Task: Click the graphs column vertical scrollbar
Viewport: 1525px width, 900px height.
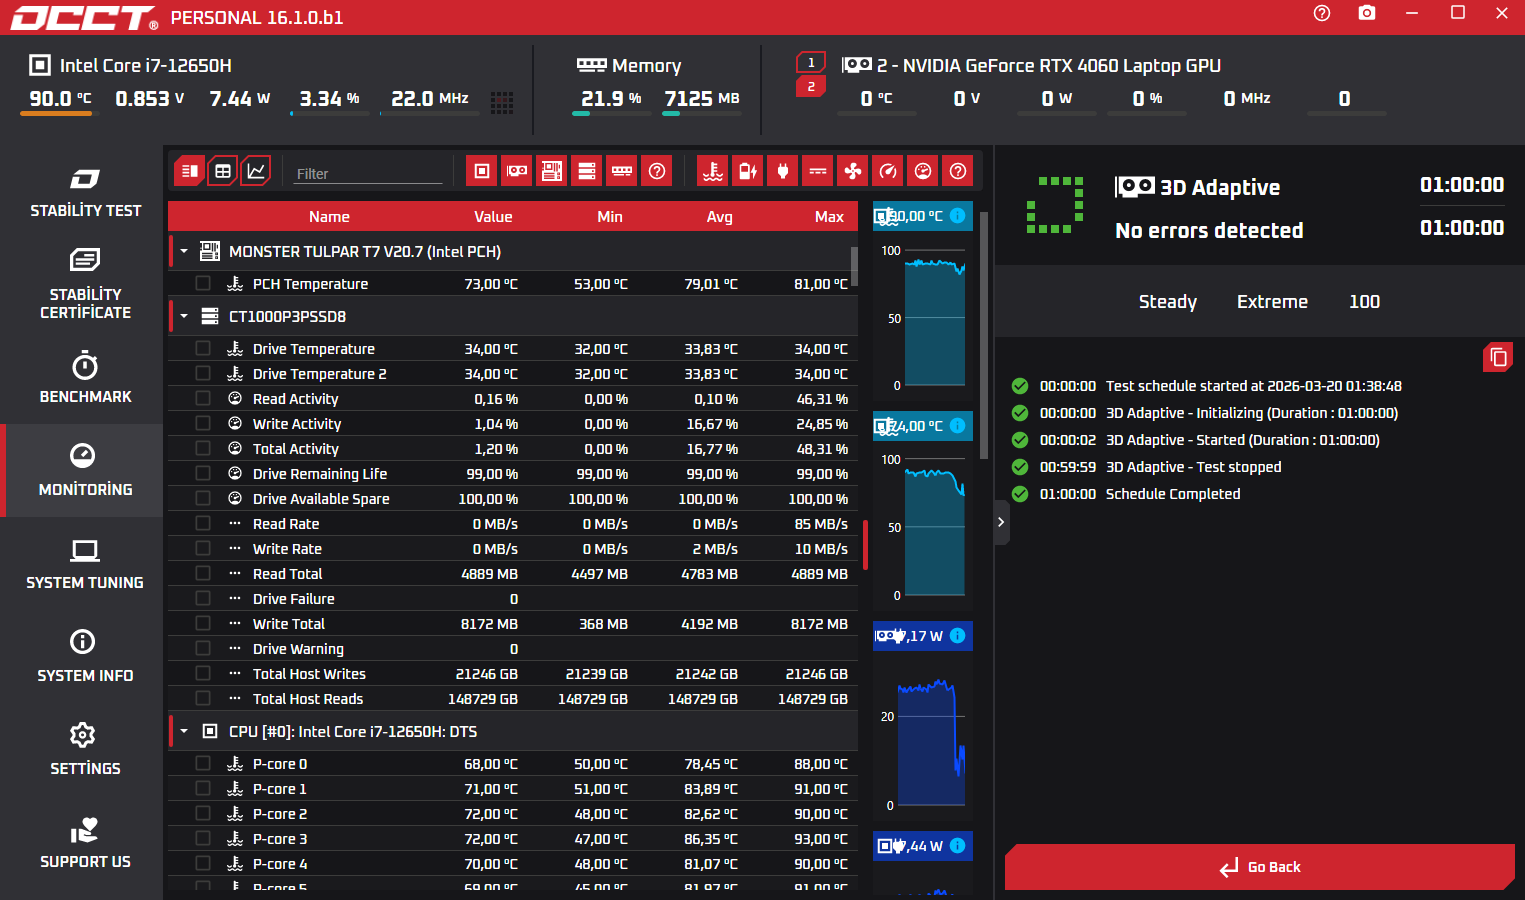Action: pyautogui.click(x=985, y=335)
